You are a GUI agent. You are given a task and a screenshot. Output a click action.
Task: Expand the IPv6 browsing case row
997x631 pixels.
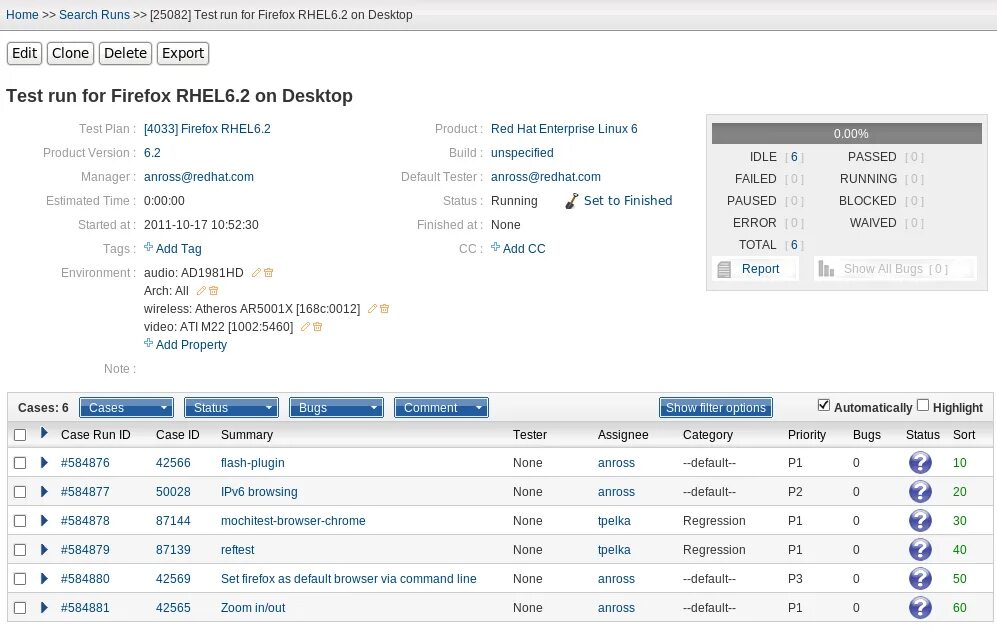pyautogui.click(x=44, y=492)
